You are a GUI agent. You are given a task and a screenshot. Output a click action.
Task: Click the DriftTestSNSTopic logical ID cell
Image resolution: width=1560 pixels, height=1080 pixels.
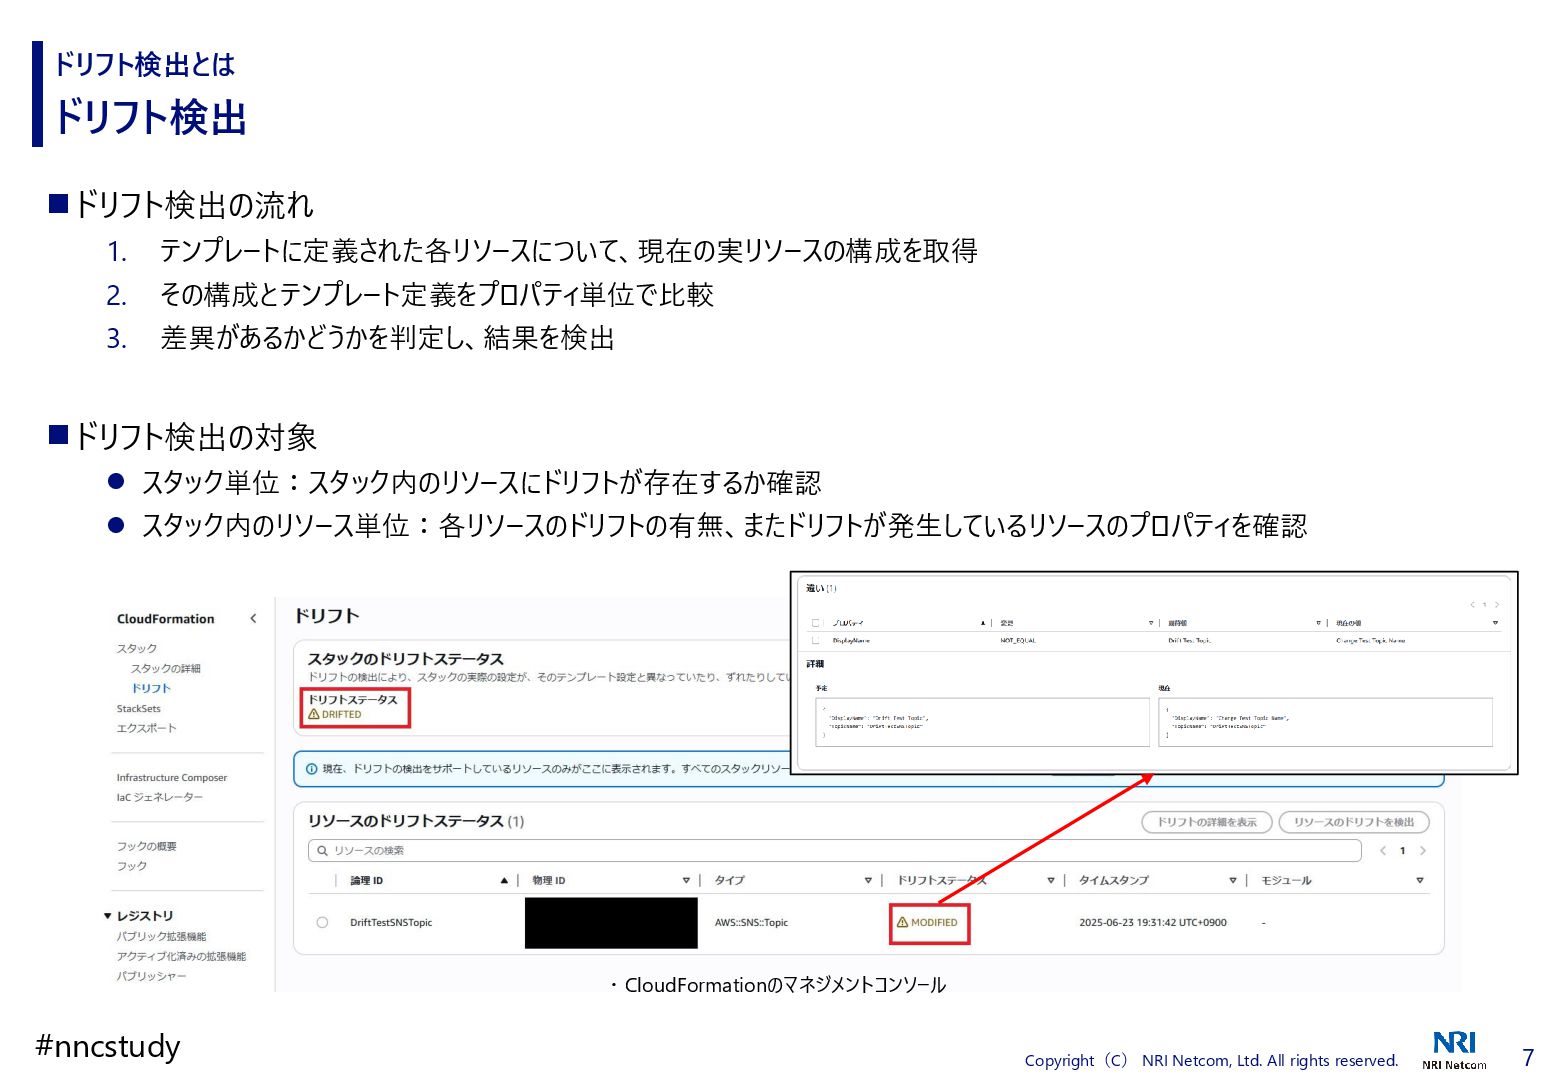pyautogui.click(x=391, y=923)
